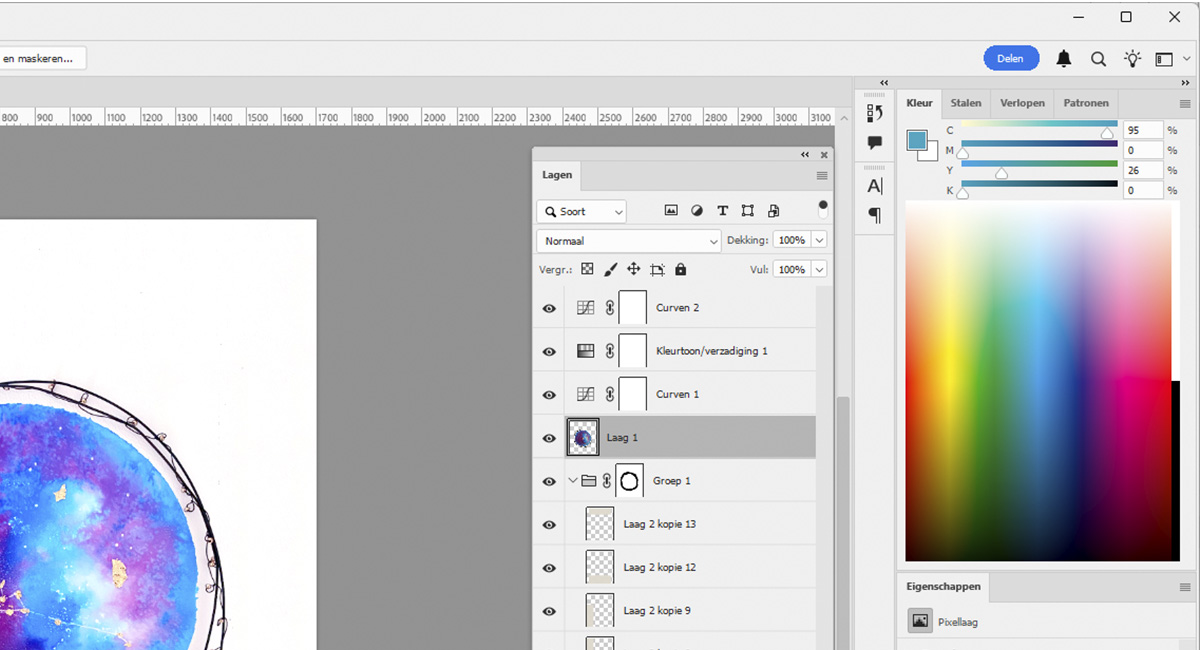Image resolution: width=1200 pixels, height=650 pixels.
Task: Open the History panel icon
Action: [875, 113]
